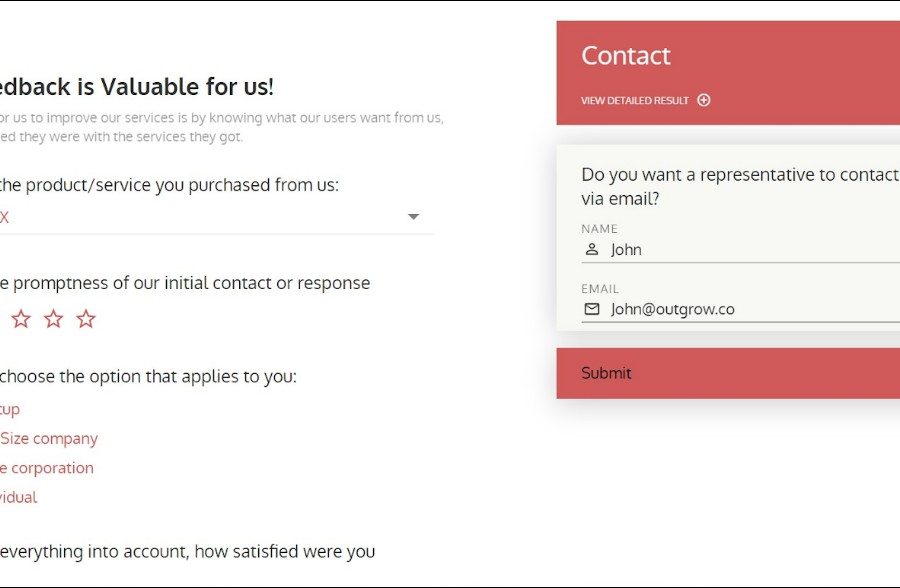Choose the Individual option
Image resolution: width=900 pixels, height=588 pixels.
pyautogui.click(x=19, y=497)
